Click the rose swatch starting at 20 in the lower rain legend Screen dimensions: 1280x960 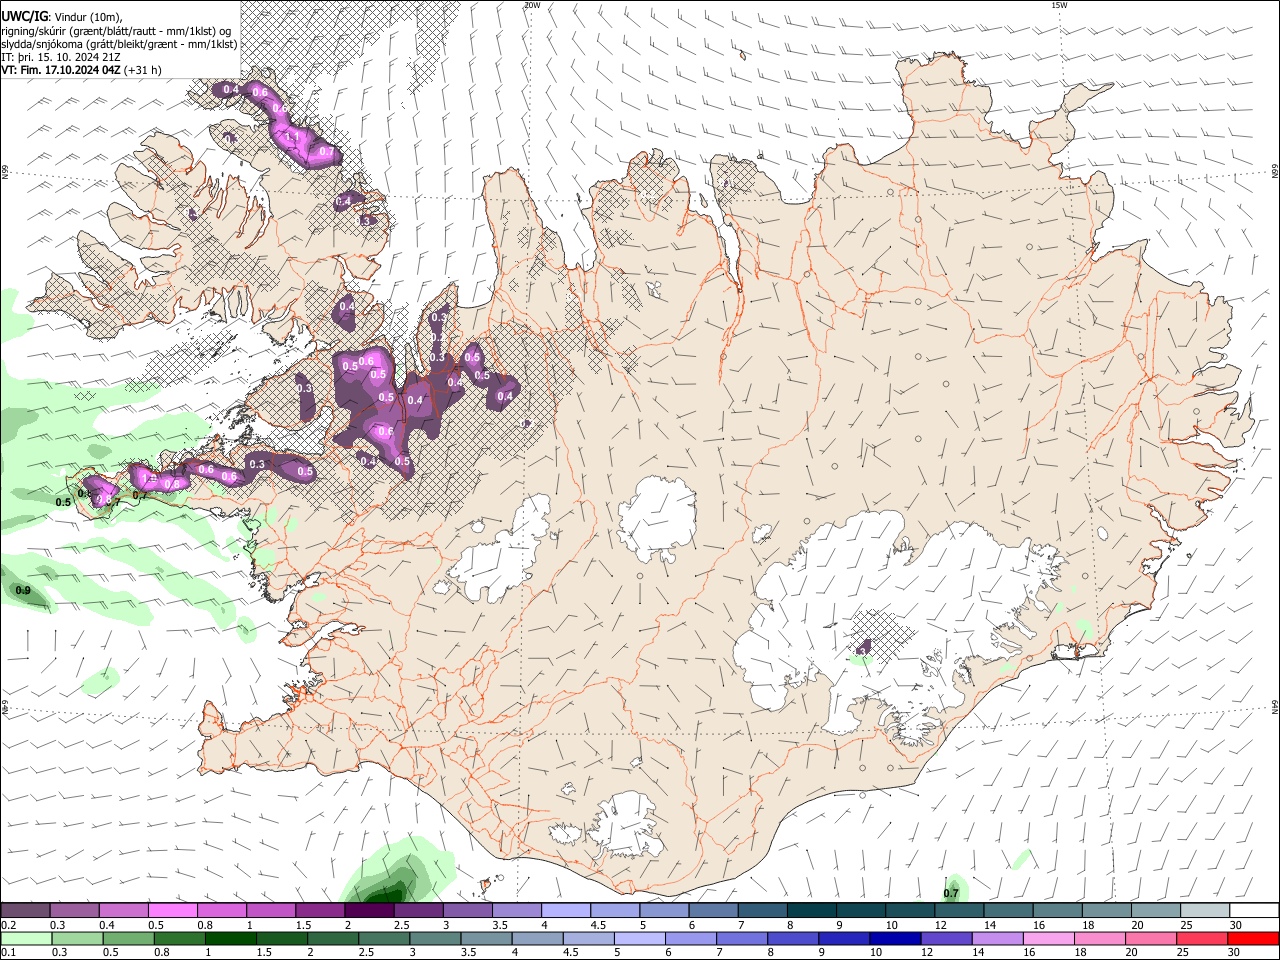click(1152, 938)
